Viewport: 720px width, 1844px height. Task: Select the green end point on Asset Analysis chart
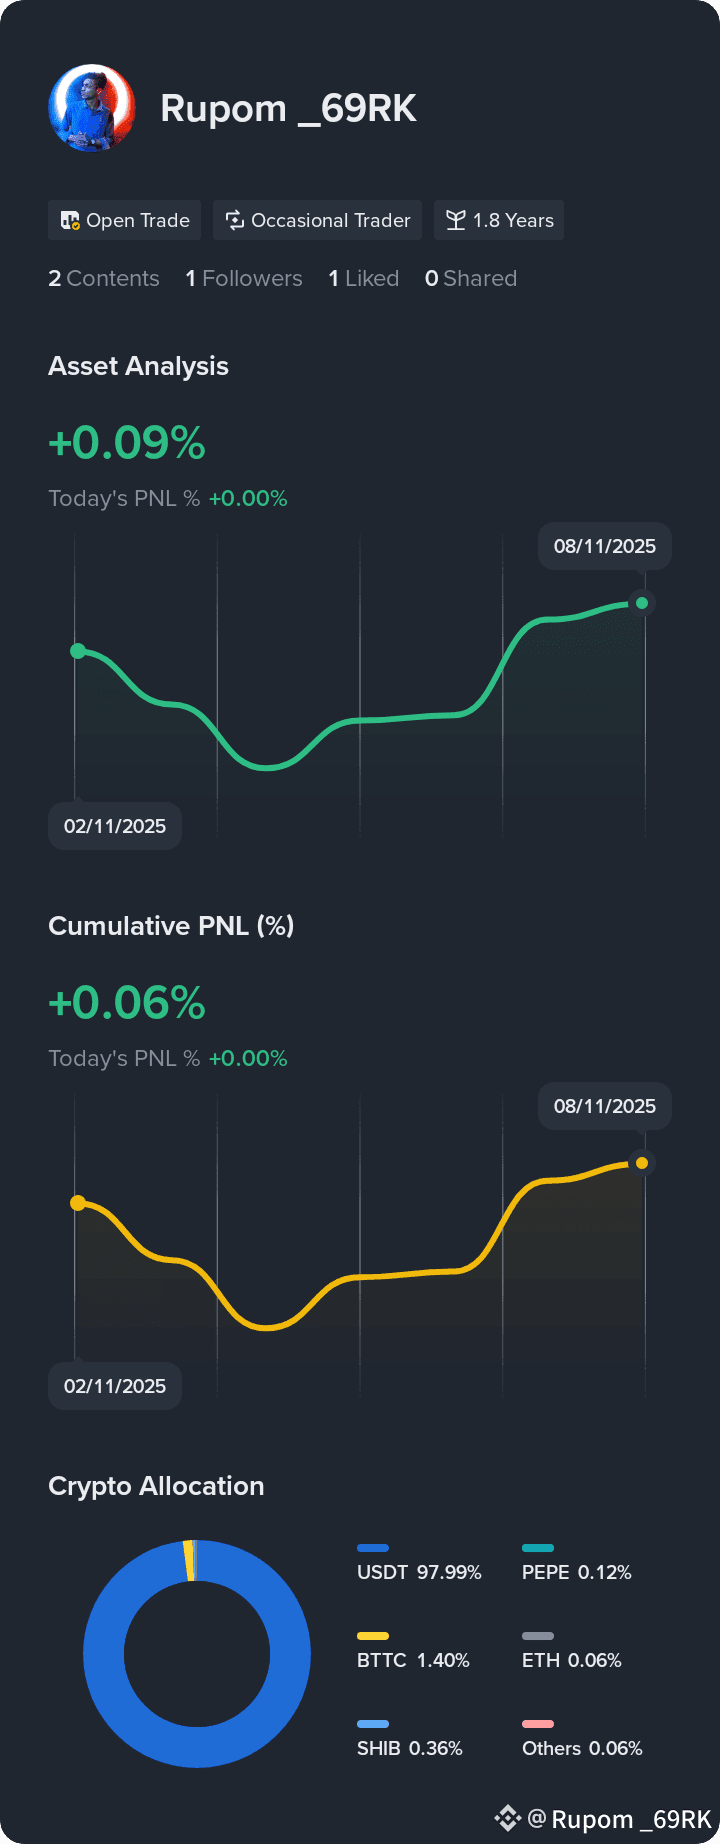click(x=642, y=603)
